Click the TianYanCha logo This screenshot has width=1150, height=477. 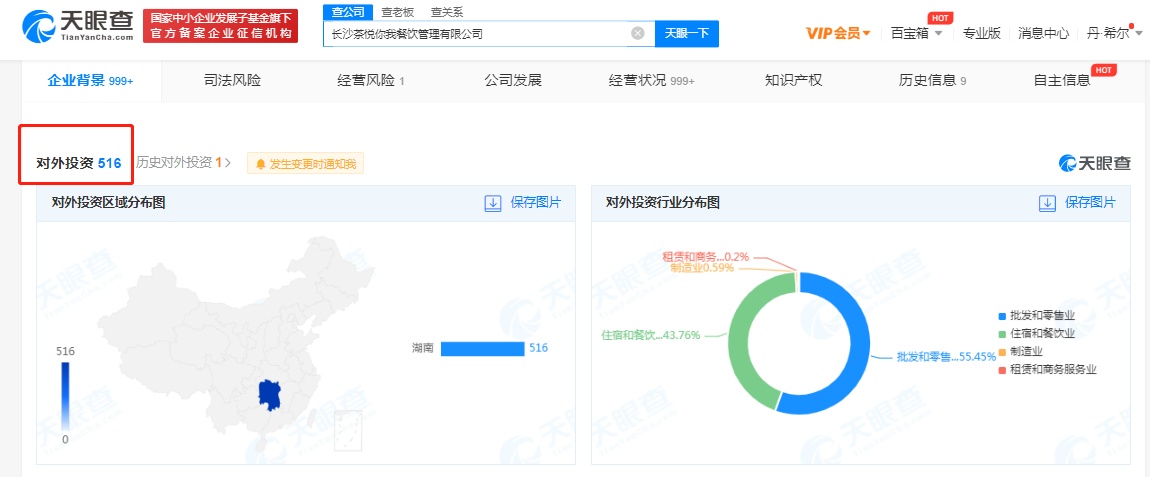click(x=78, y=26)
